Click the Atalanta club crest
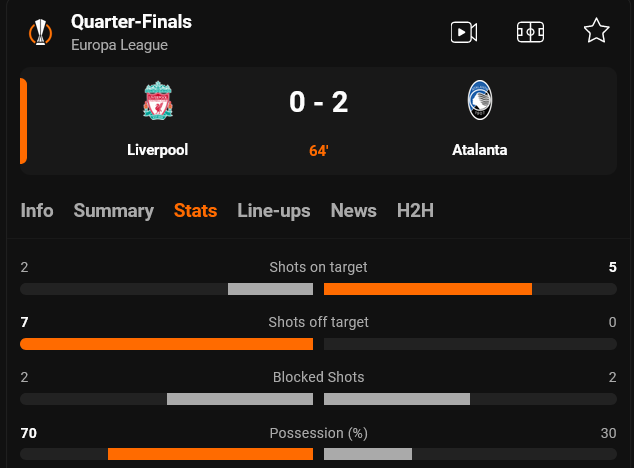The height and width of the screenshot is (469, 636). click(x=480, y=102)
